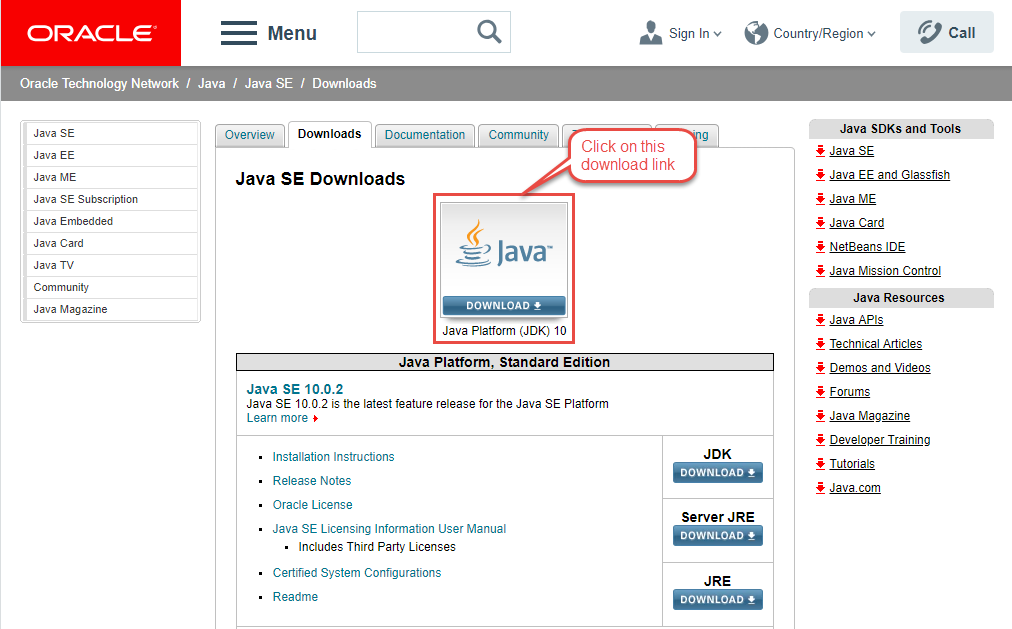Click the download icon next to Tutorials
The width and height of the screenshot is (1012, 629).
(x=822, y=463)
